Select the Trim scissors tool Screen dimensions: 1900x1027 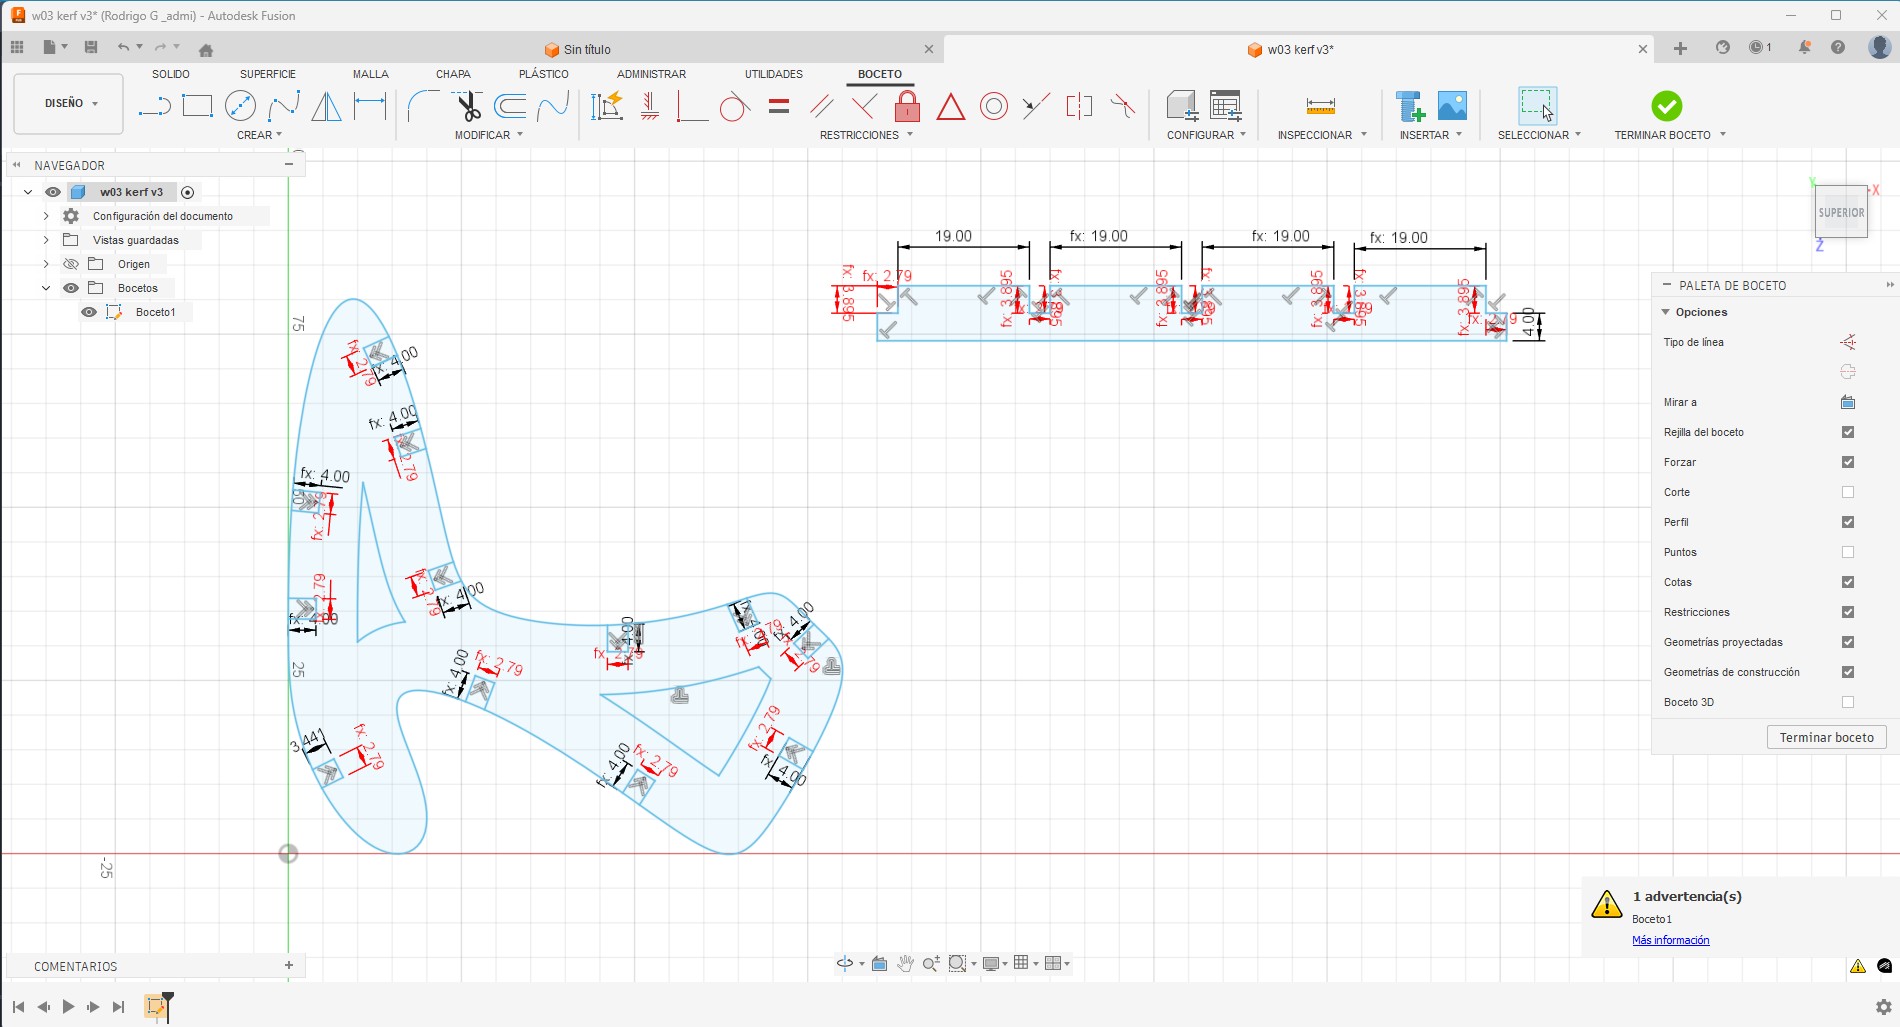(x=467, y=106)
